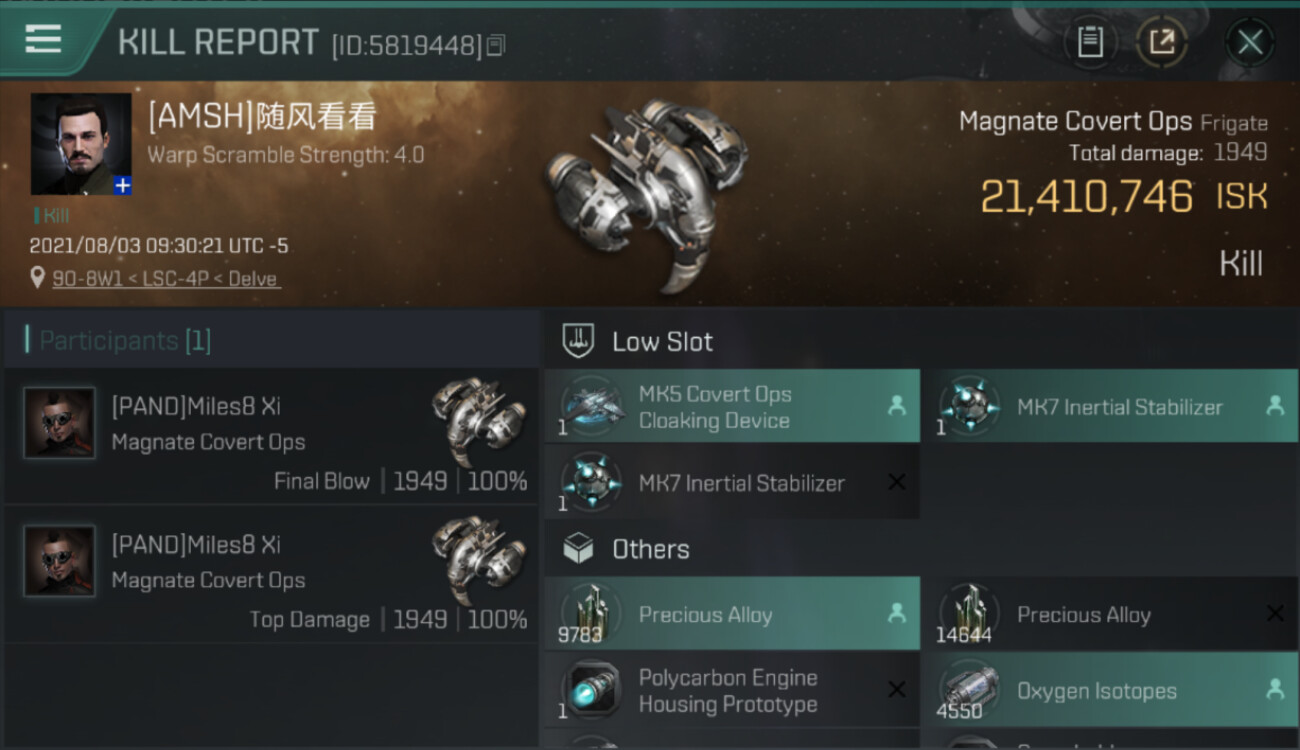Close the Kill Report window
This screenshot has height=750, width=1300.
point(1249,42)
